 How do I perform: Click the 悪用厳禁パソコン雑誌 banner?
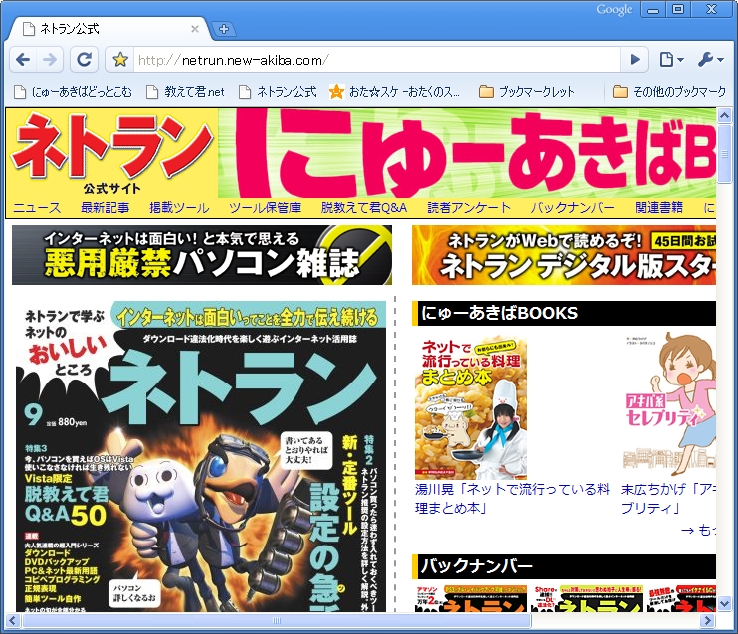tap(202, 255)
